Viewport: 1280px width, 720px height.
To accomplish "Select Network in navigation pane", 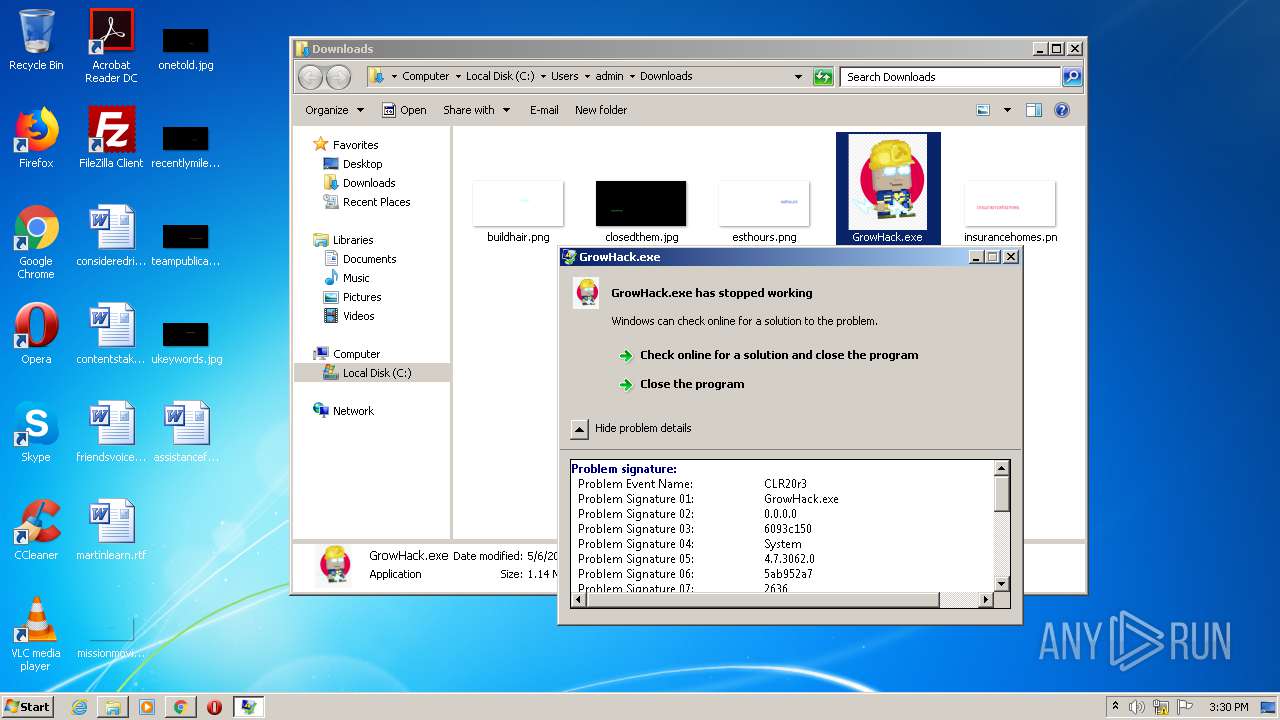I will (353, 411).
